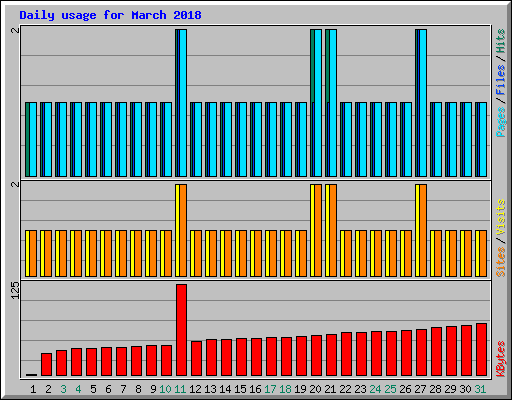Select the red KBytes bar for day 22
Screen dimensions: 512x400
(346, 354)
